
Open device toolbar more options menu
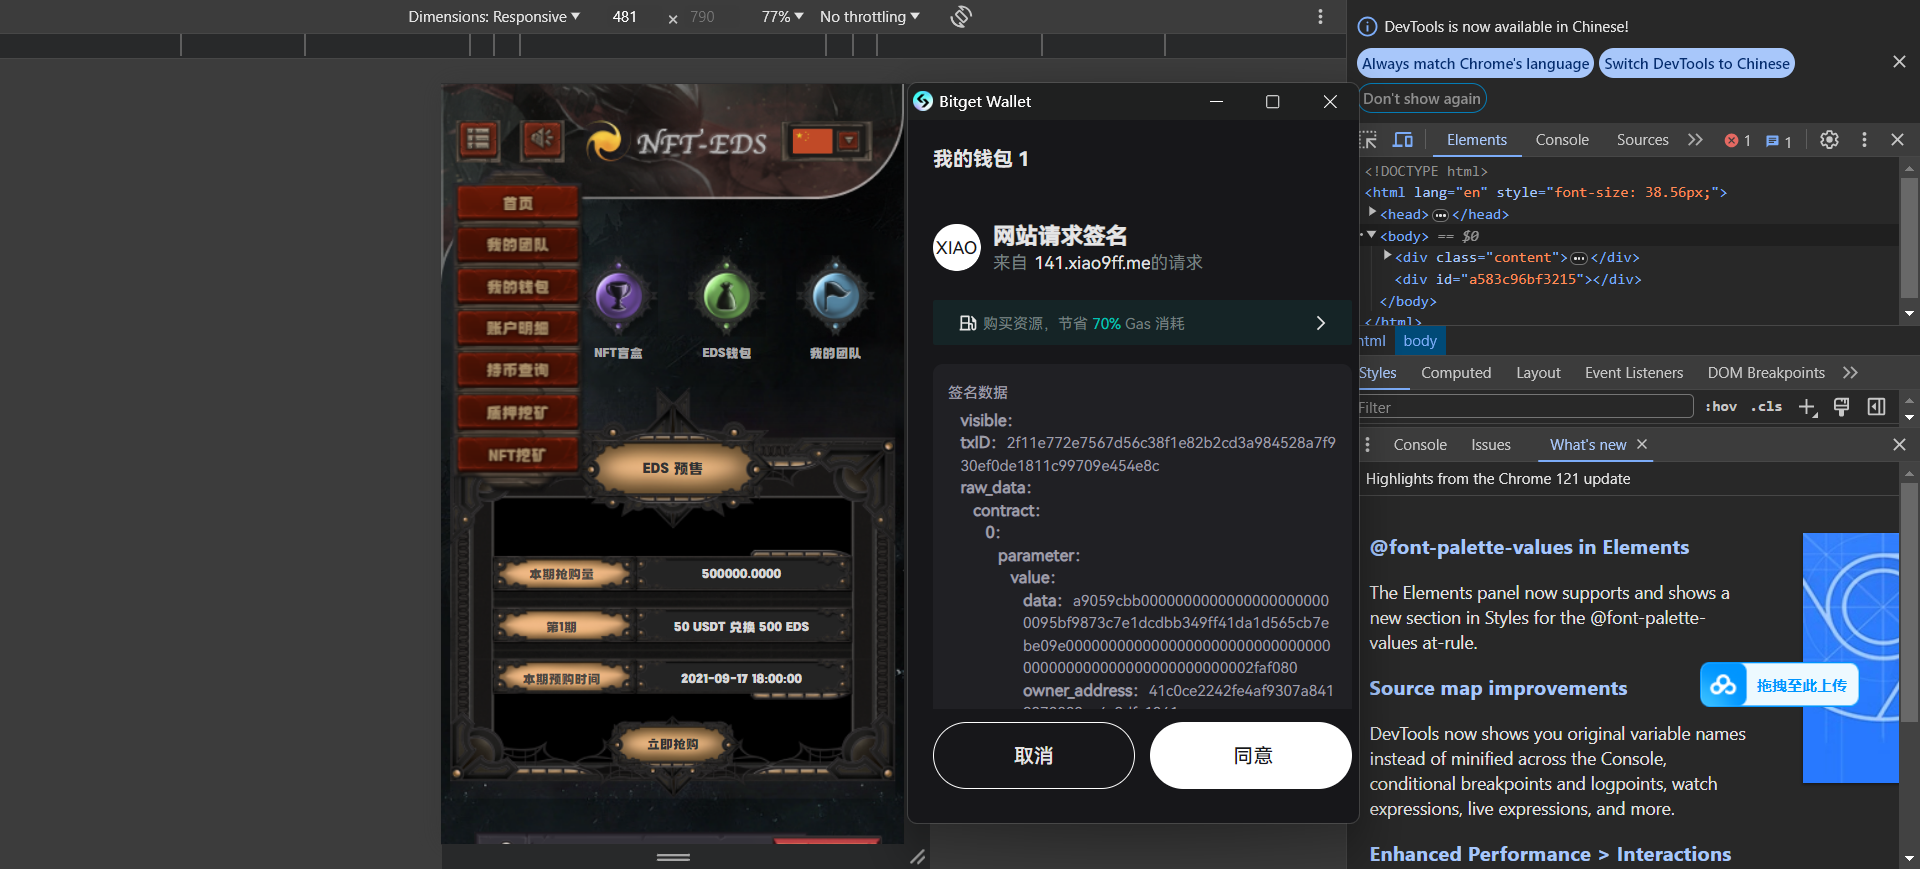[1320, 17]
